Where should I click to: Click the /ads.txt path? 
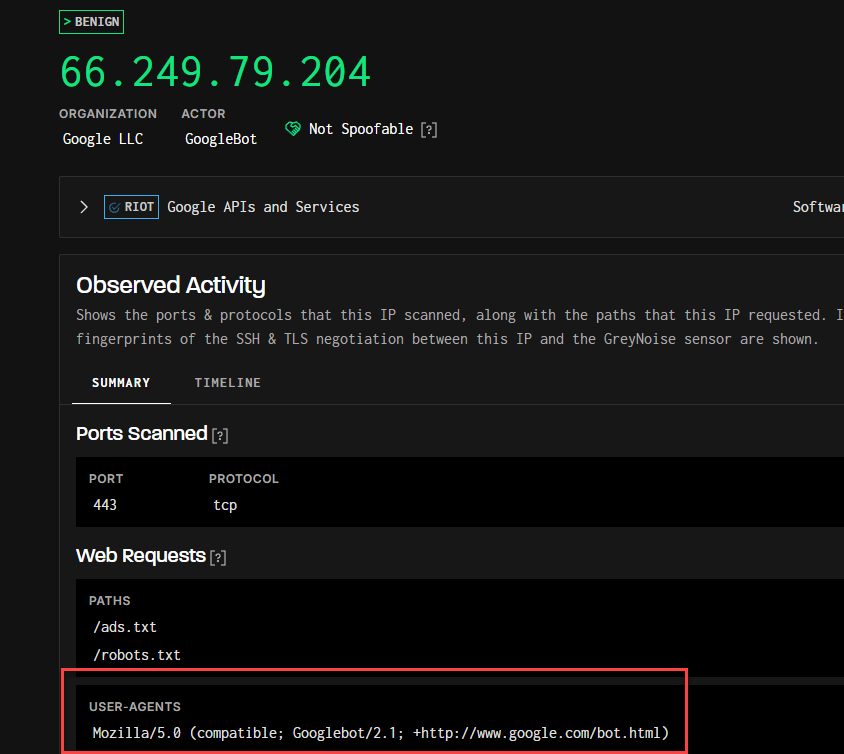(x=125, y=627)
